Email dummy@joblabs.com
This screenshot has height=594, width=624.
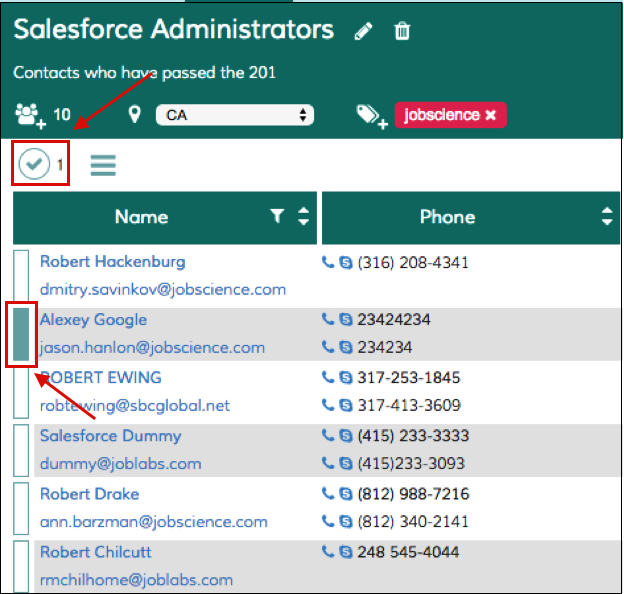[x=121, y=464]
